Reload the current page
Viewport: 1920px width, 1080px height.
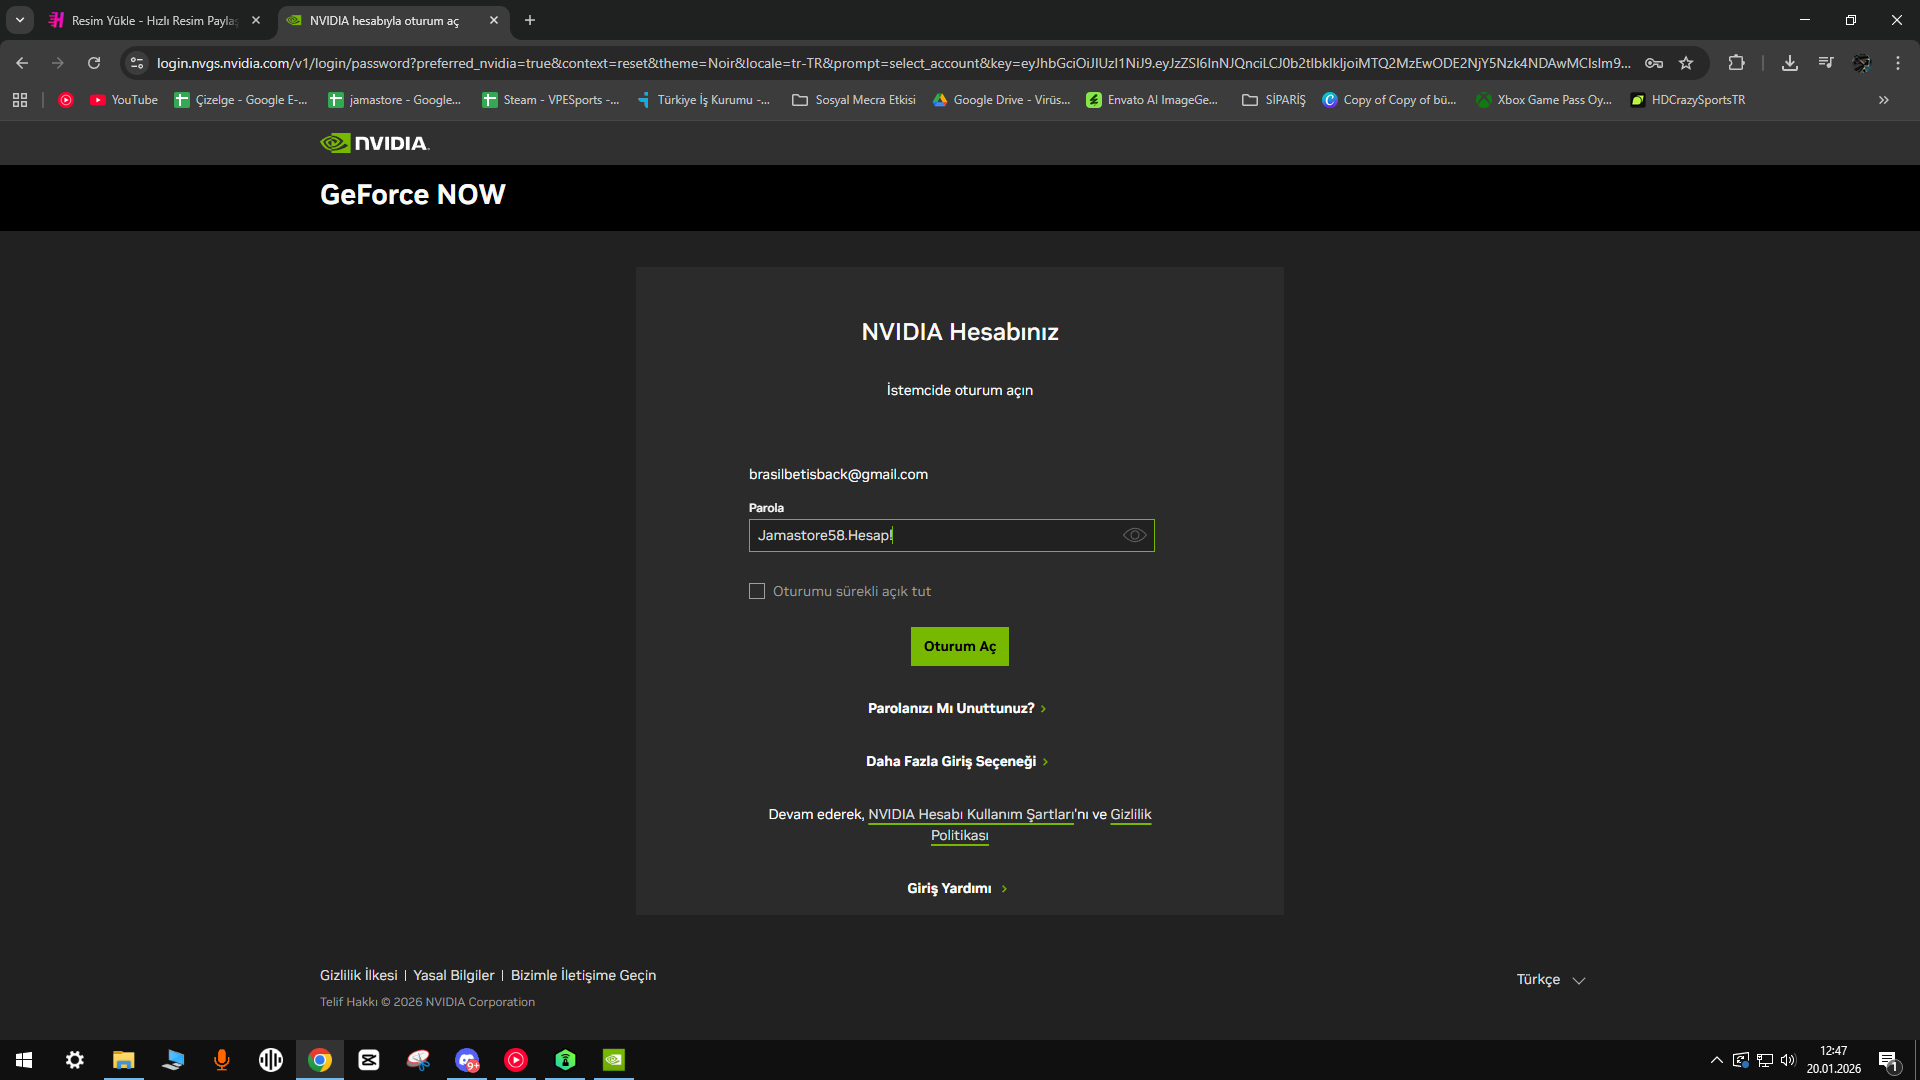click(94, 63)
